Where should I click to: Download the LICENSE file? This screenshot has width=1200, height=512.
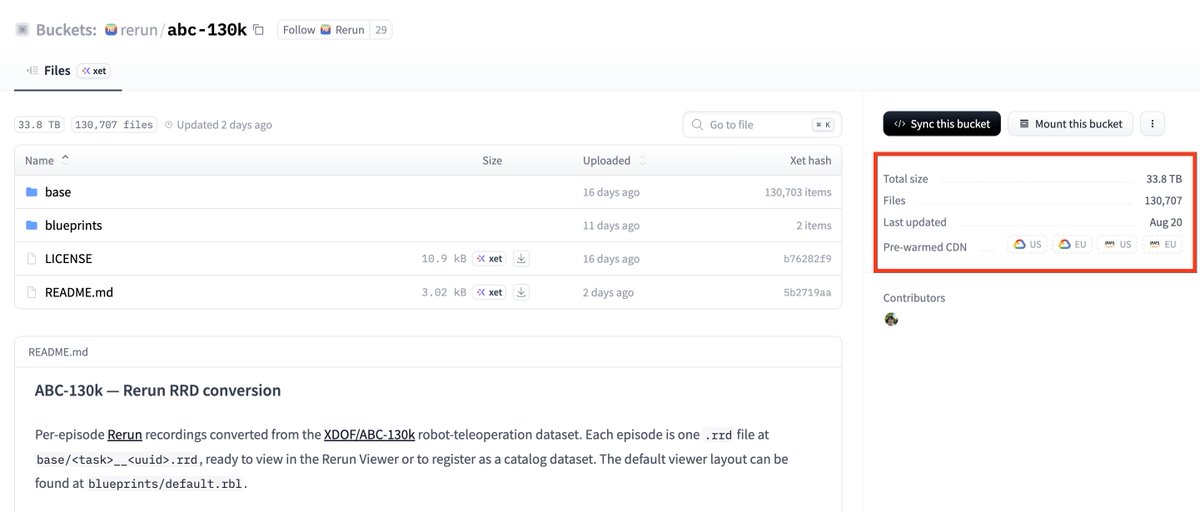[521, 258]
